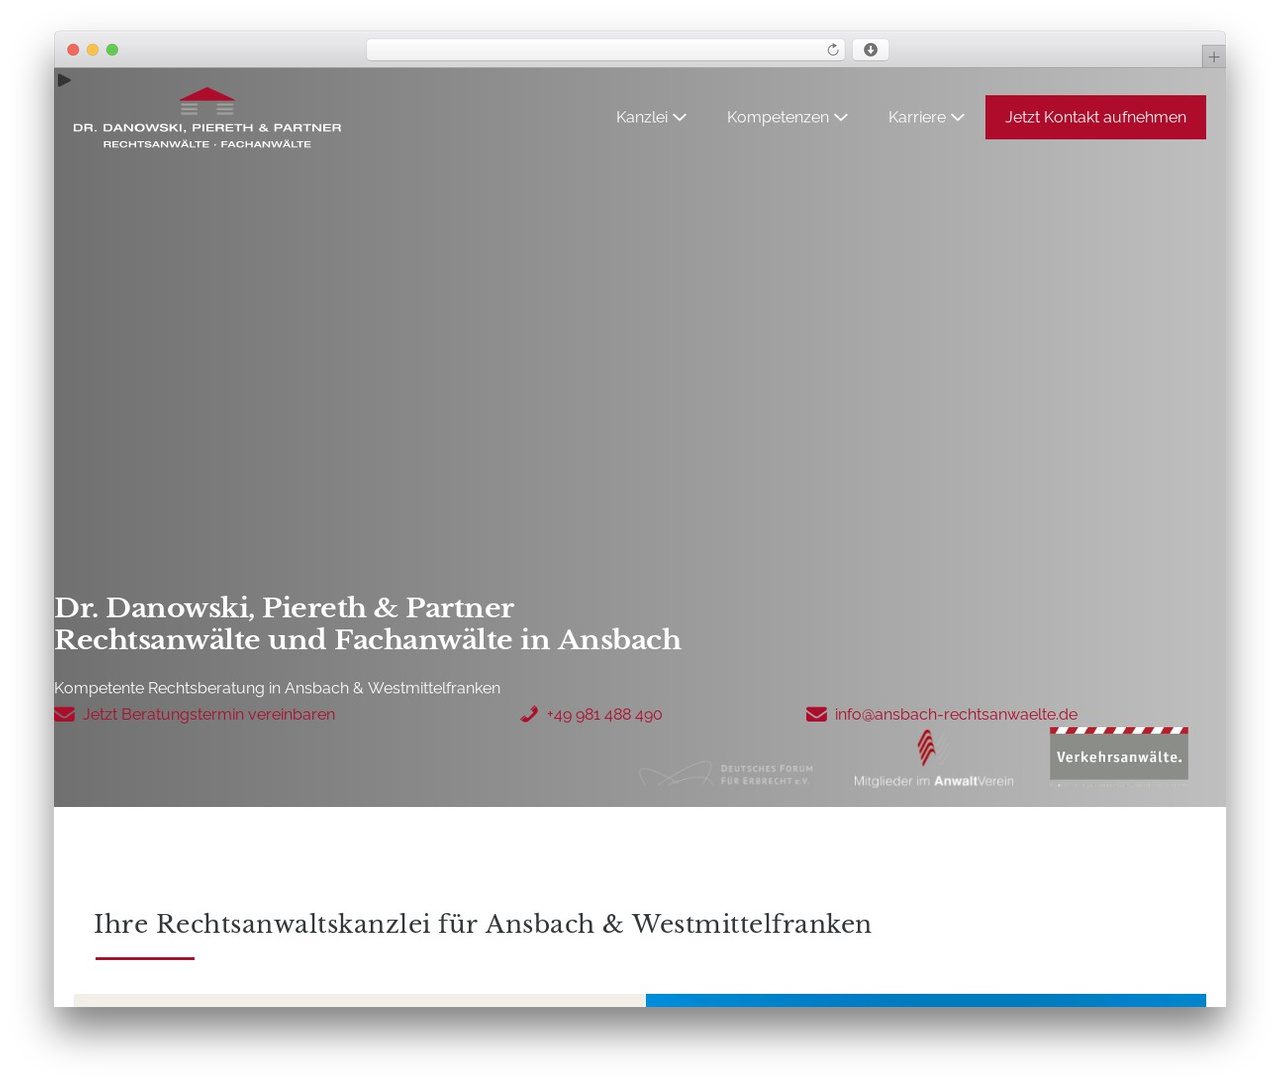The width and height of the screenshot is (1280, 1084).
Task: Click the small play arrow at top-left of page
Action: (x=64, y=80)
